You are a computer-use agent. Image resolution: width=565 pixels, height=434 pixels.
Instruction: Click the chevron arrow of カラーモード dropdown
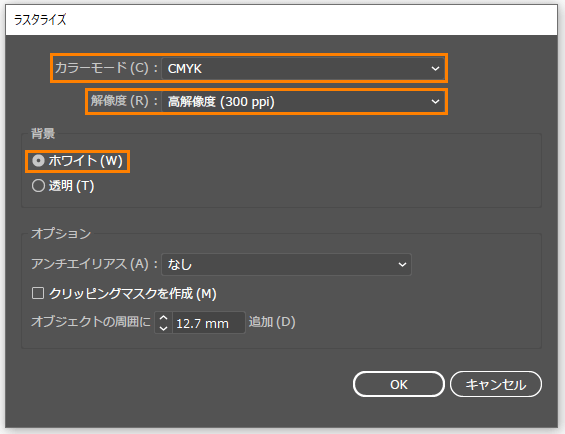(435, 68)
